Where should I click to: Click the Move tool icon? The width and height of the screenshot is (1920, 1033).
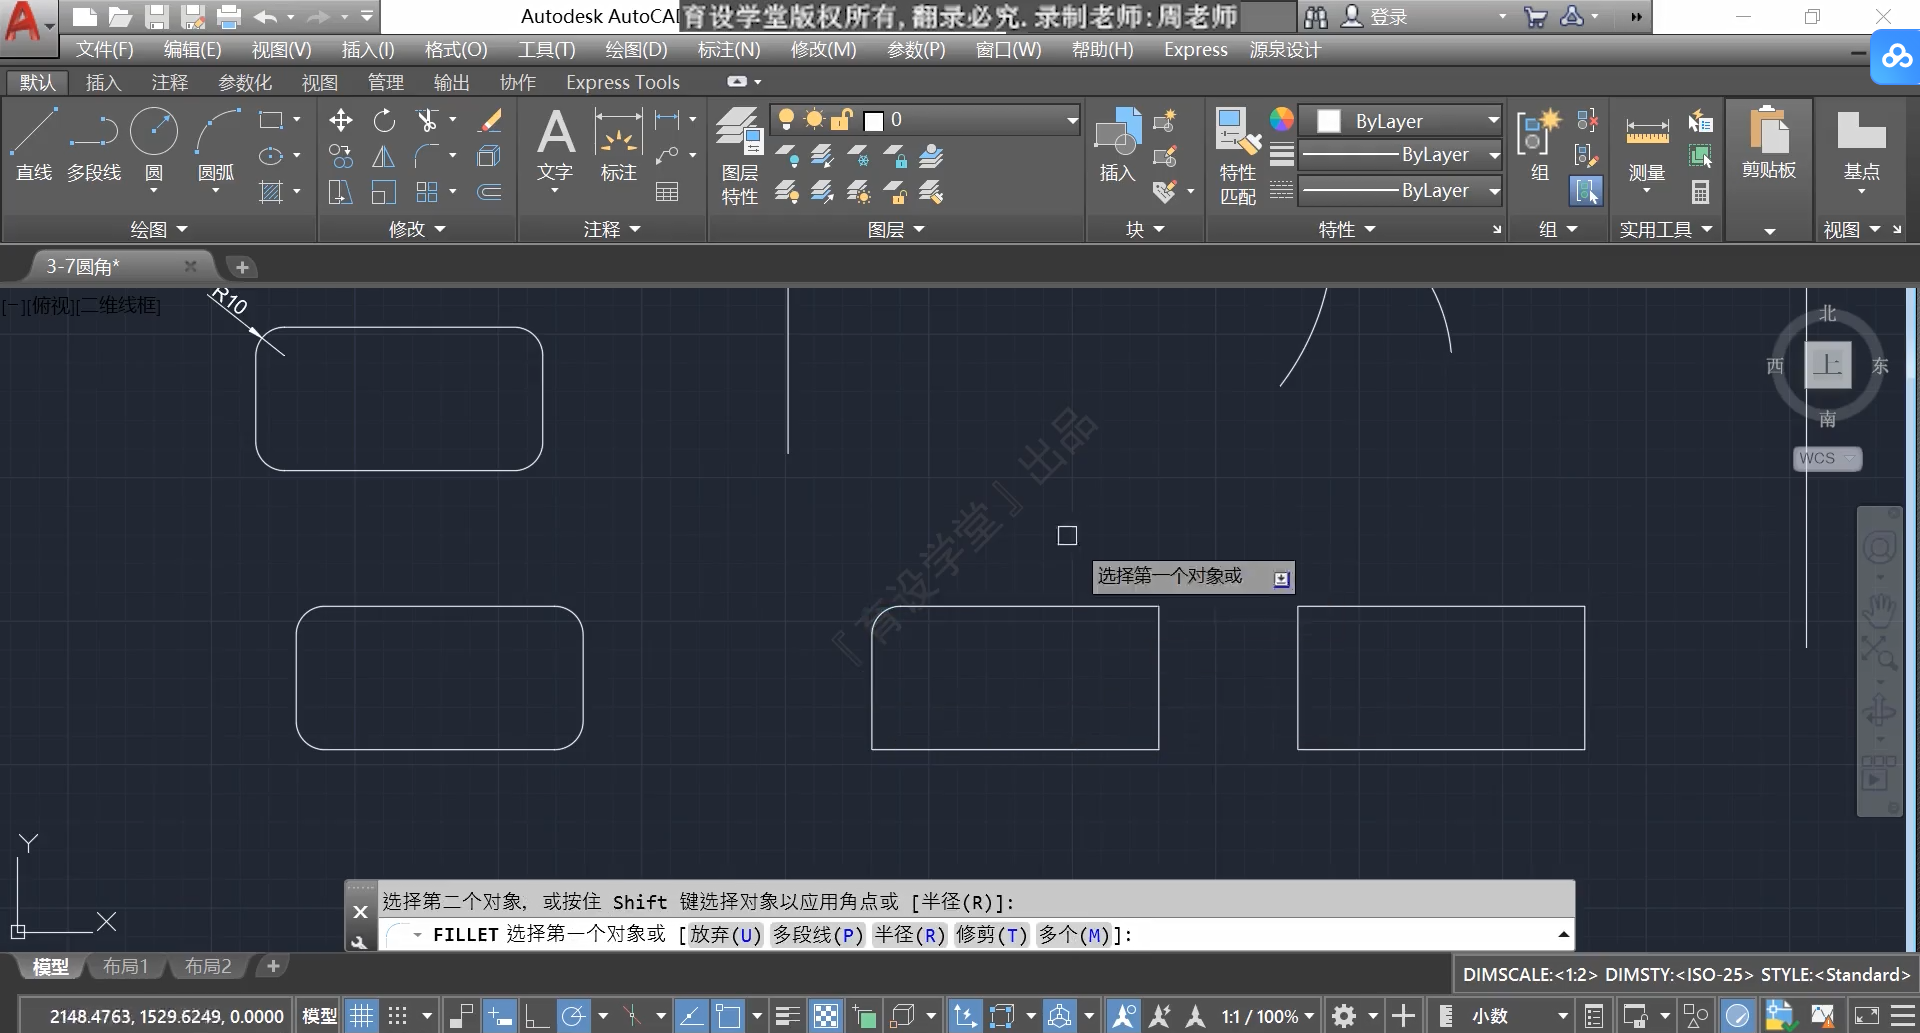click(341, 121)
